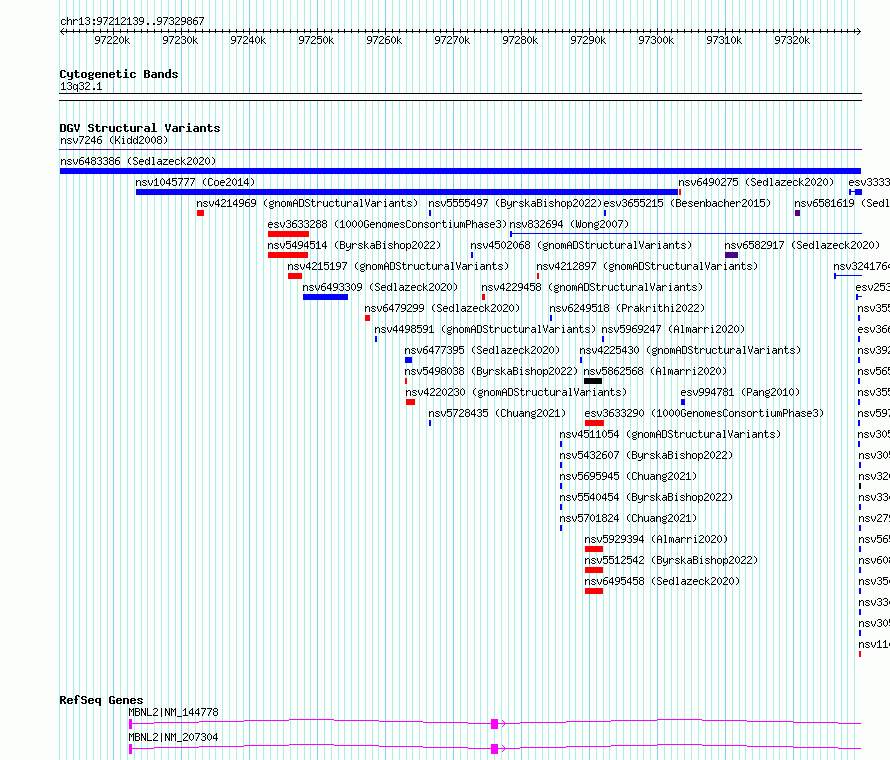The image size is (890, 760).
Task: Click the Cytogenetic Bands track title
Action: click(x=119, y=74)
